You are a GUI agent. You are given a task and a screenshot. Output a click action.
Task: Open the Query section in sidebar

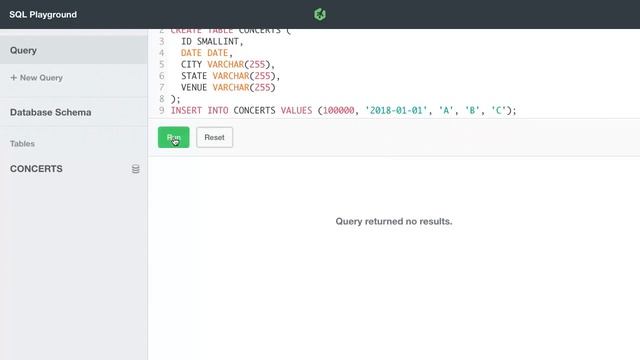tap(73, 50)
